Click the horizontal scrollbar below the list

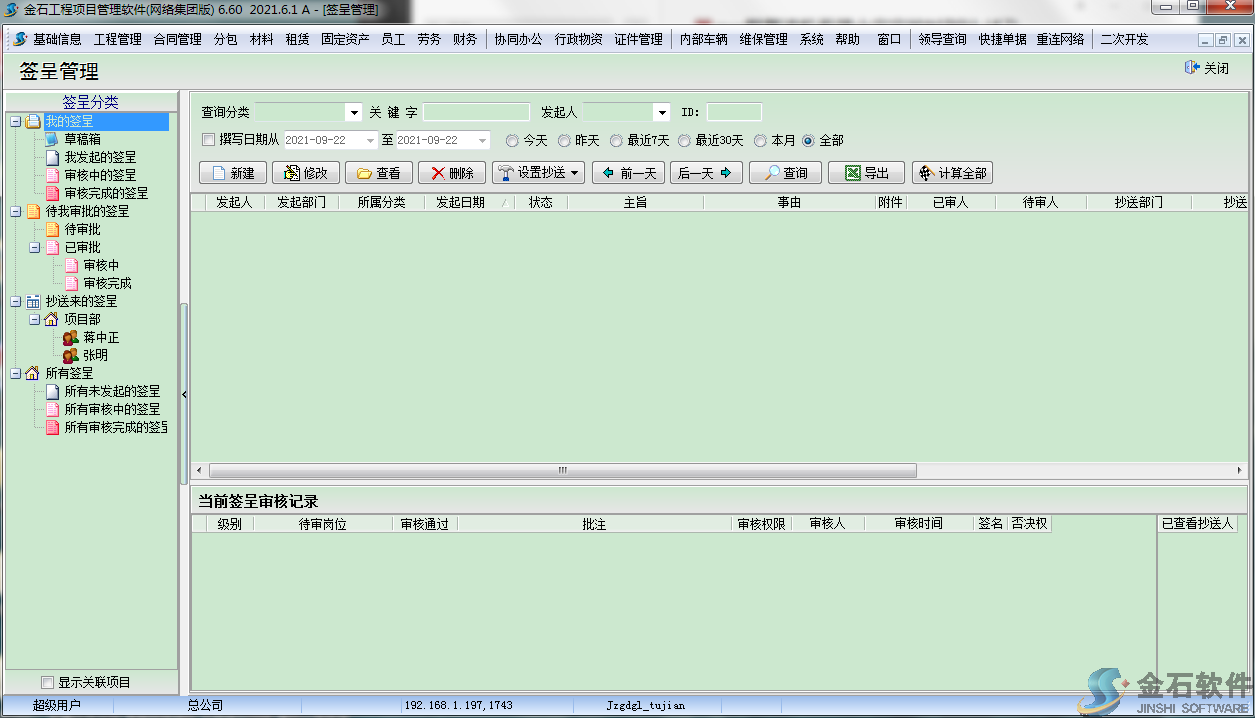560,469
